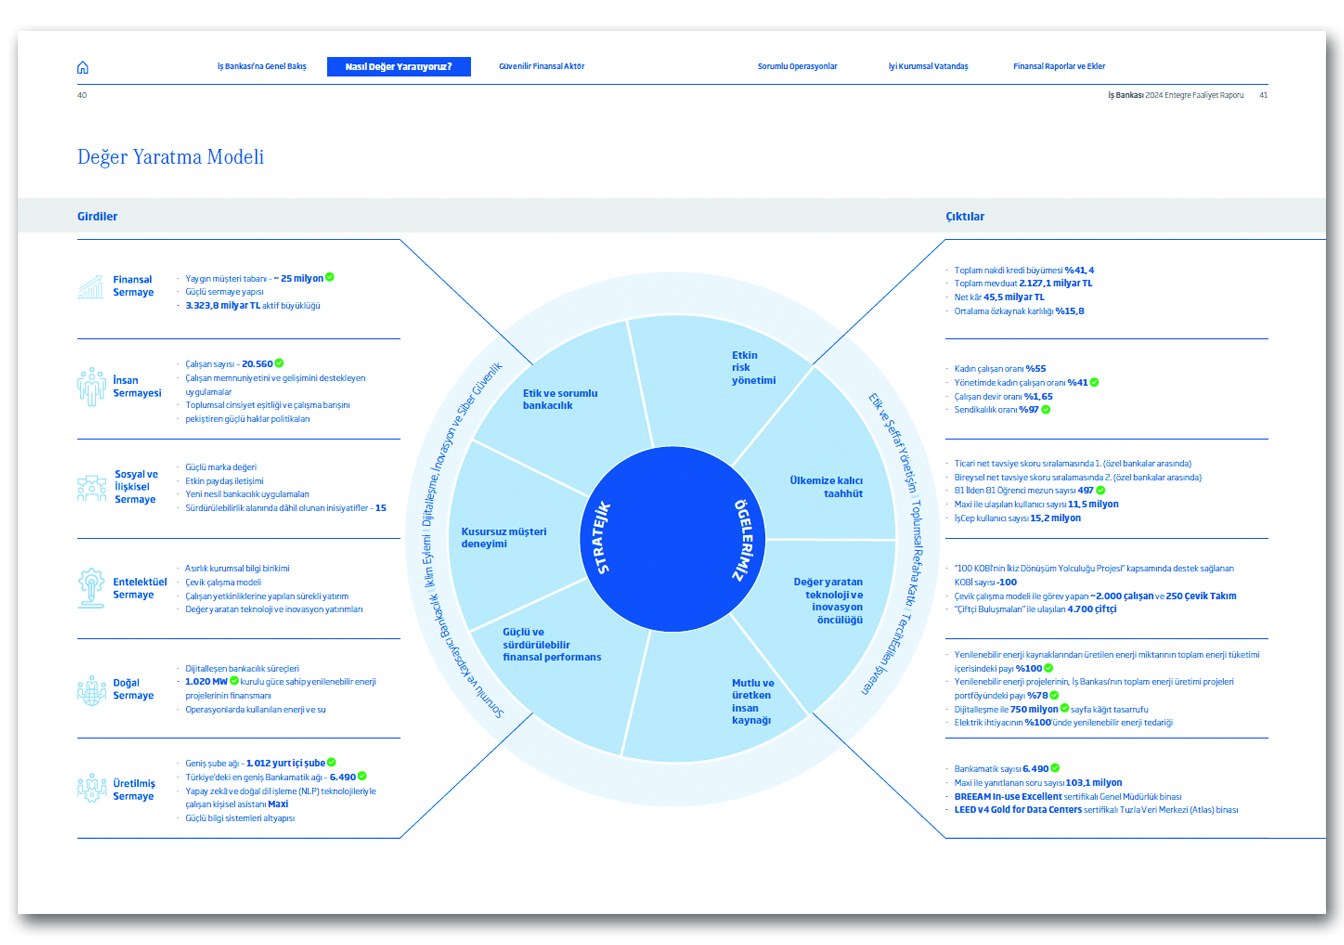Click the İnsan Sermayesi people icon

tap(91, 386)
